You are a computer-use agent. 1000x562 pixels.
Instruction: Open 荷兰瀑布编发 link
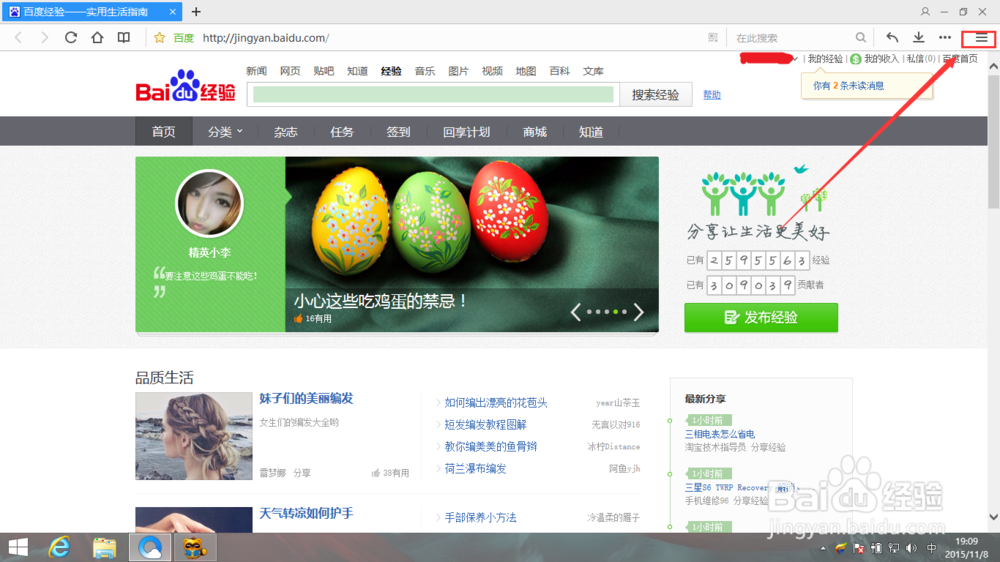click(x=475, y=468)
